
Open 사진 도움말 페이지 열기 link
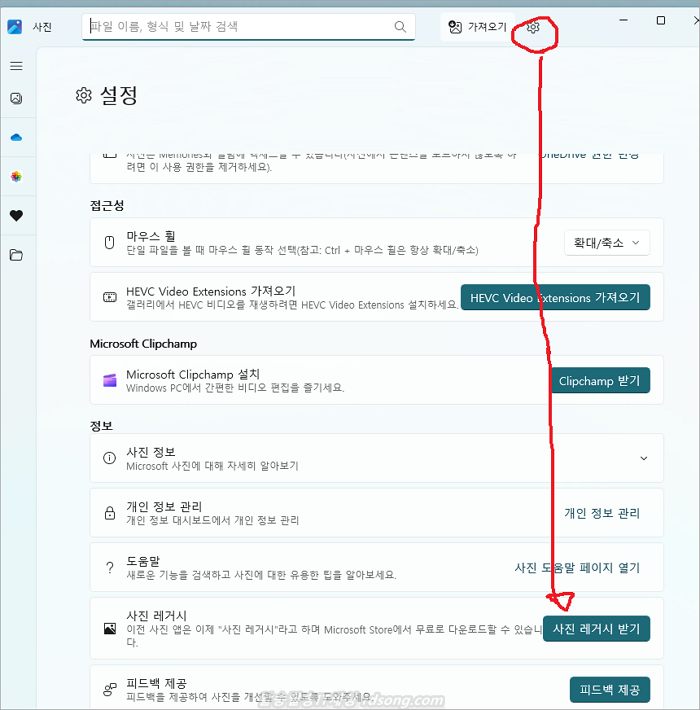[576, 567]
